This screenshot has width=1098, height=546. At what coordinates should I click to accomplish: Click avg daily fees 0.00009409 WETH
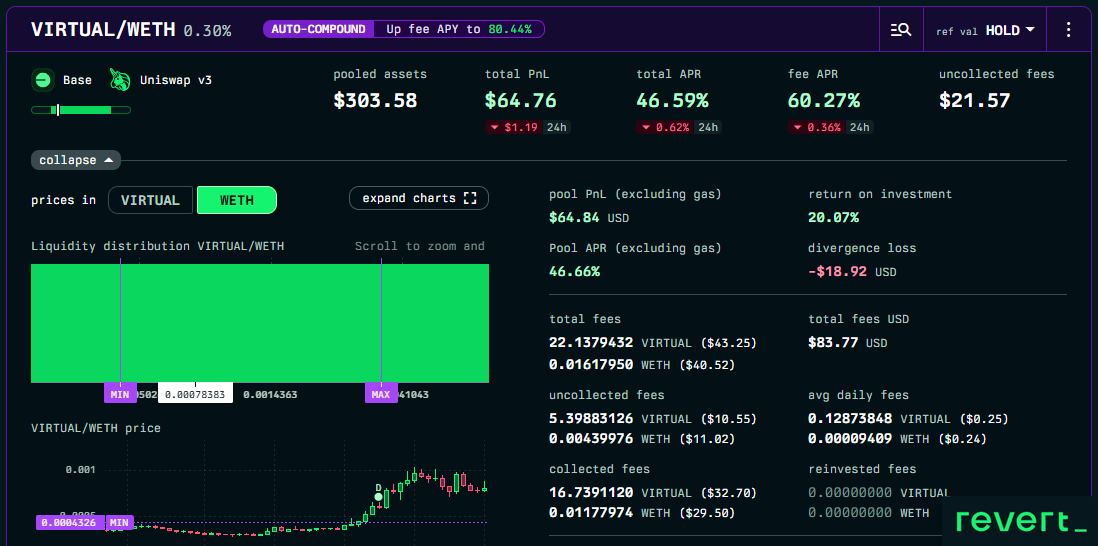(897, 439)
